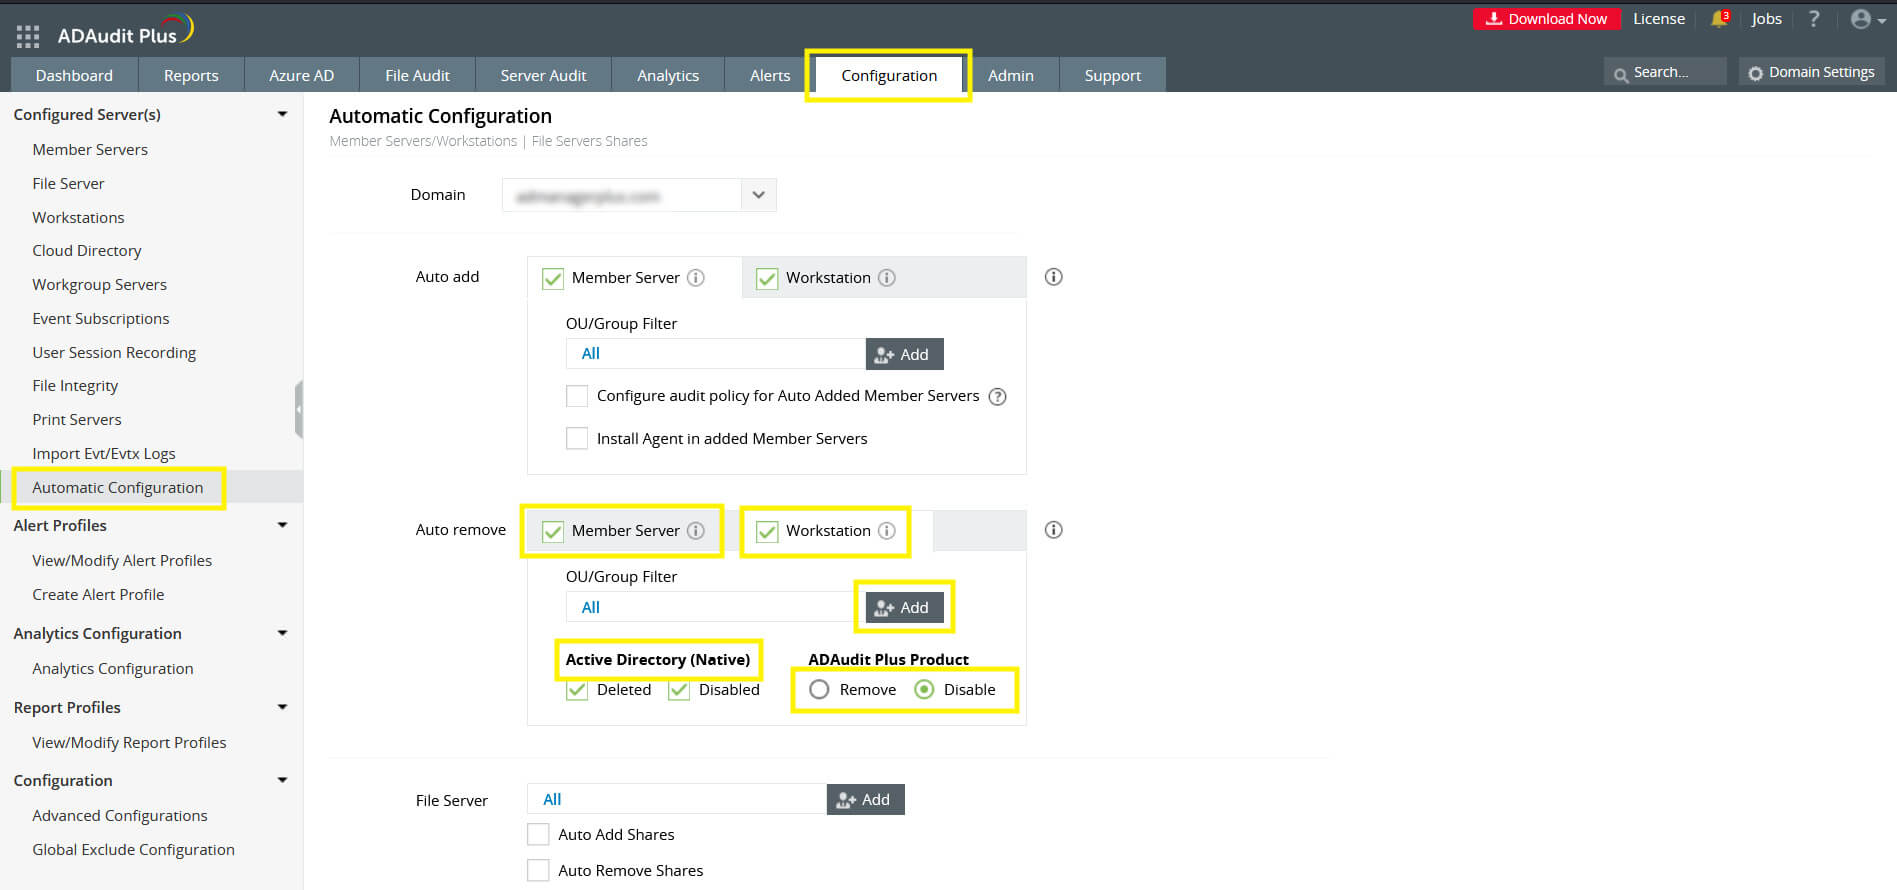Viewport: 1897px width, 890px height.
Task: Collapse the Configured Server(s) section
Action: 282,115
